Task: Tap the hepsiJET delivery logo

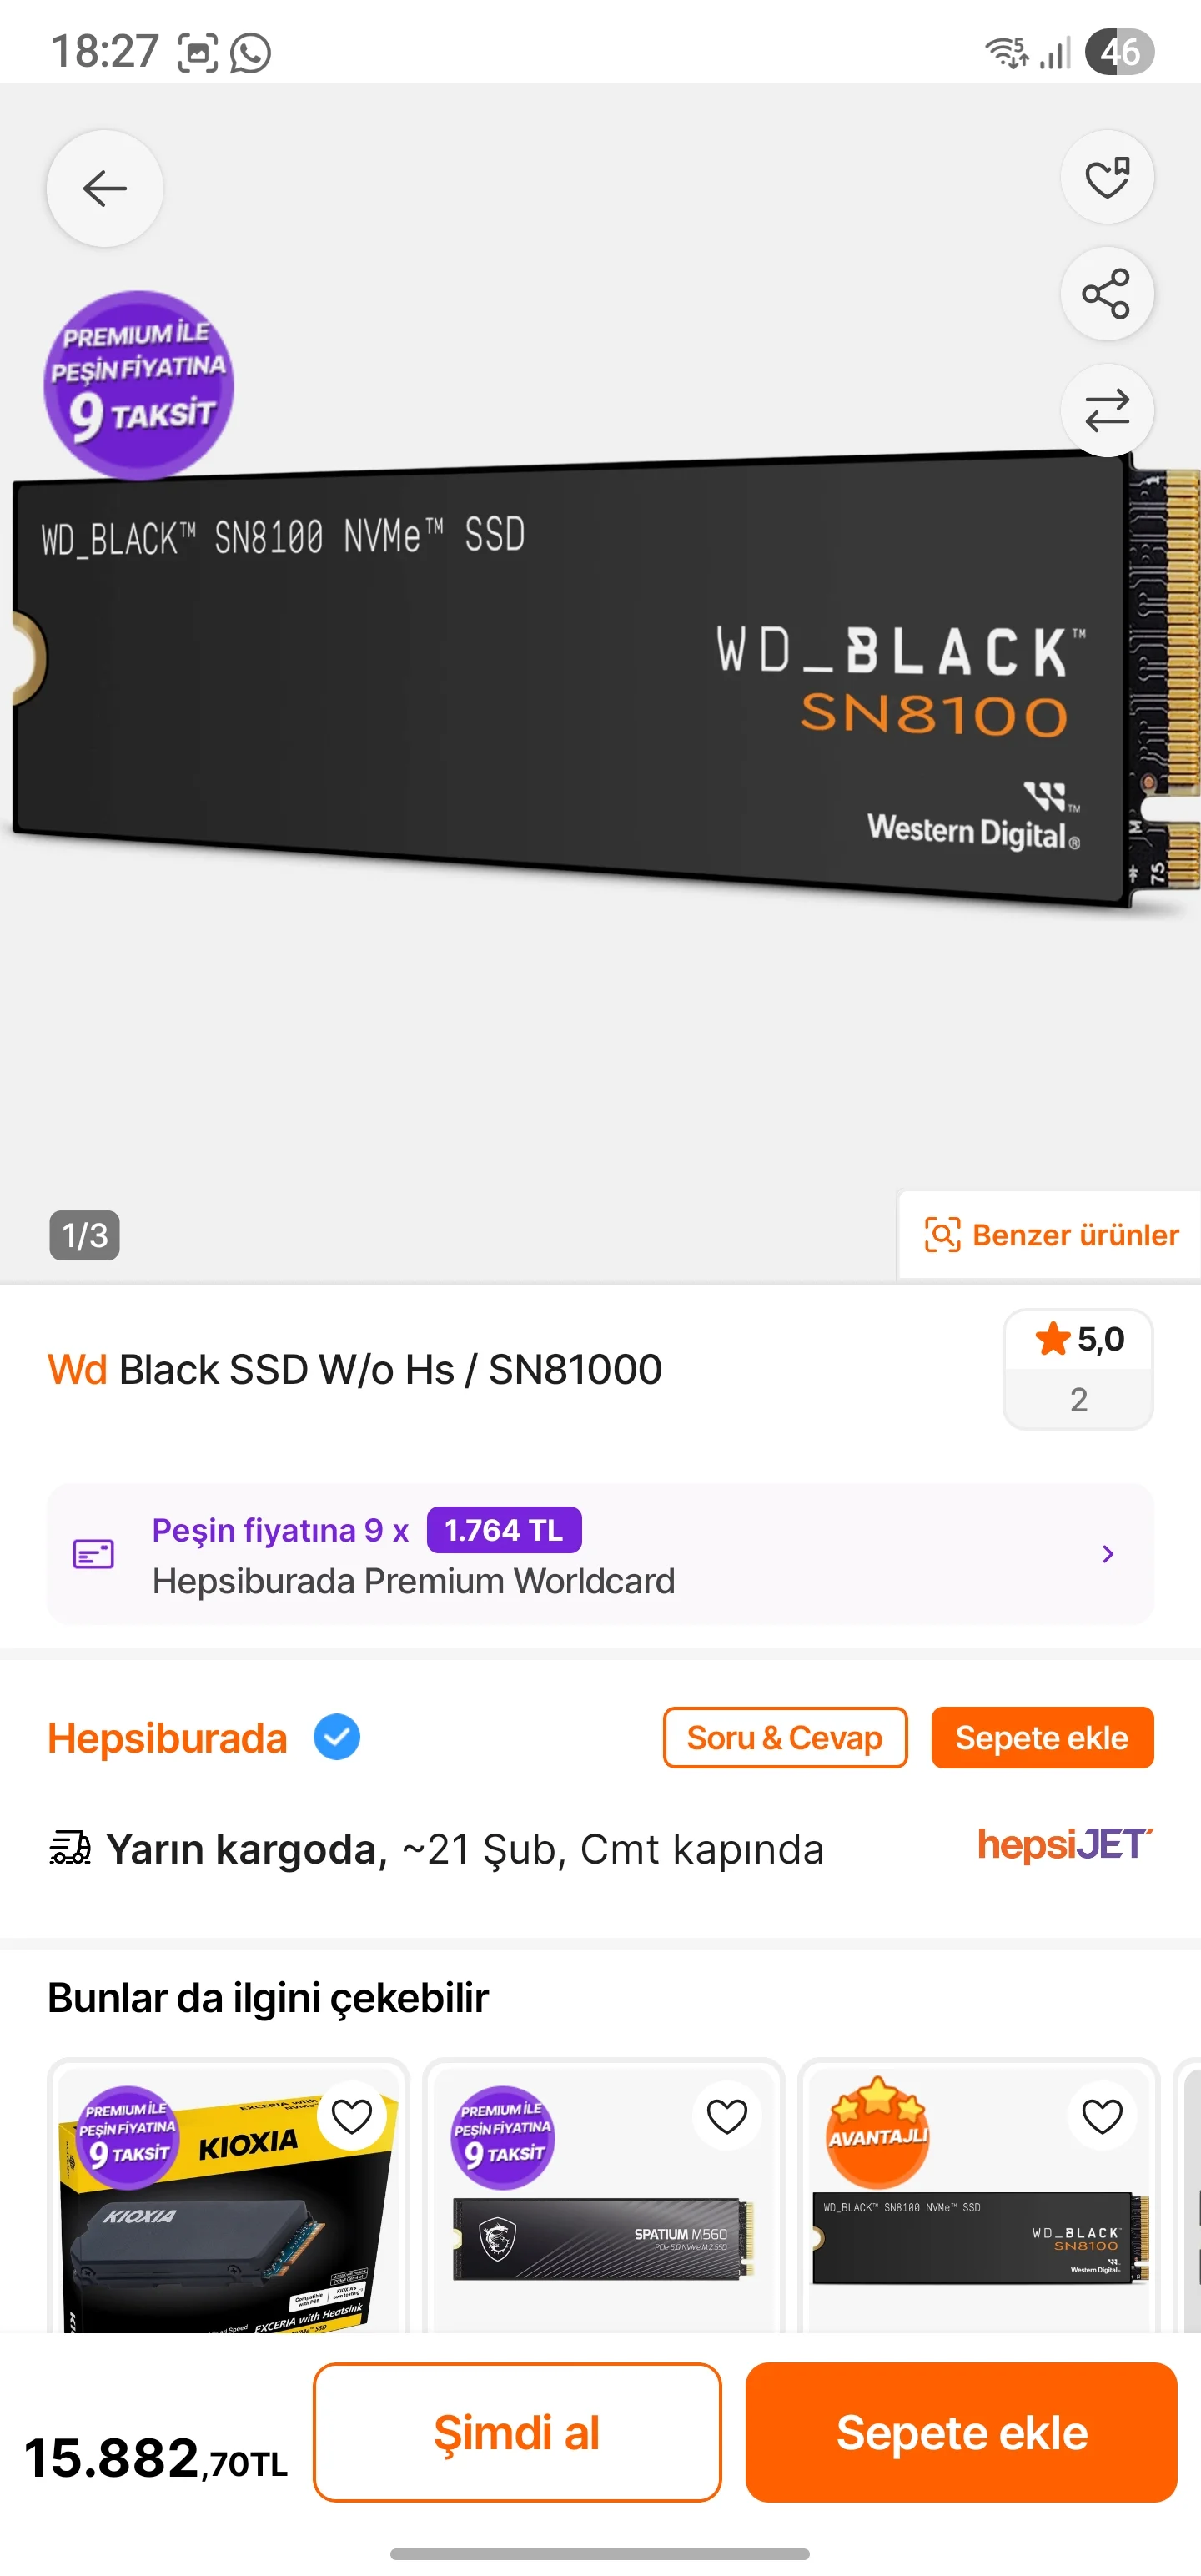Action: 1065,1844
